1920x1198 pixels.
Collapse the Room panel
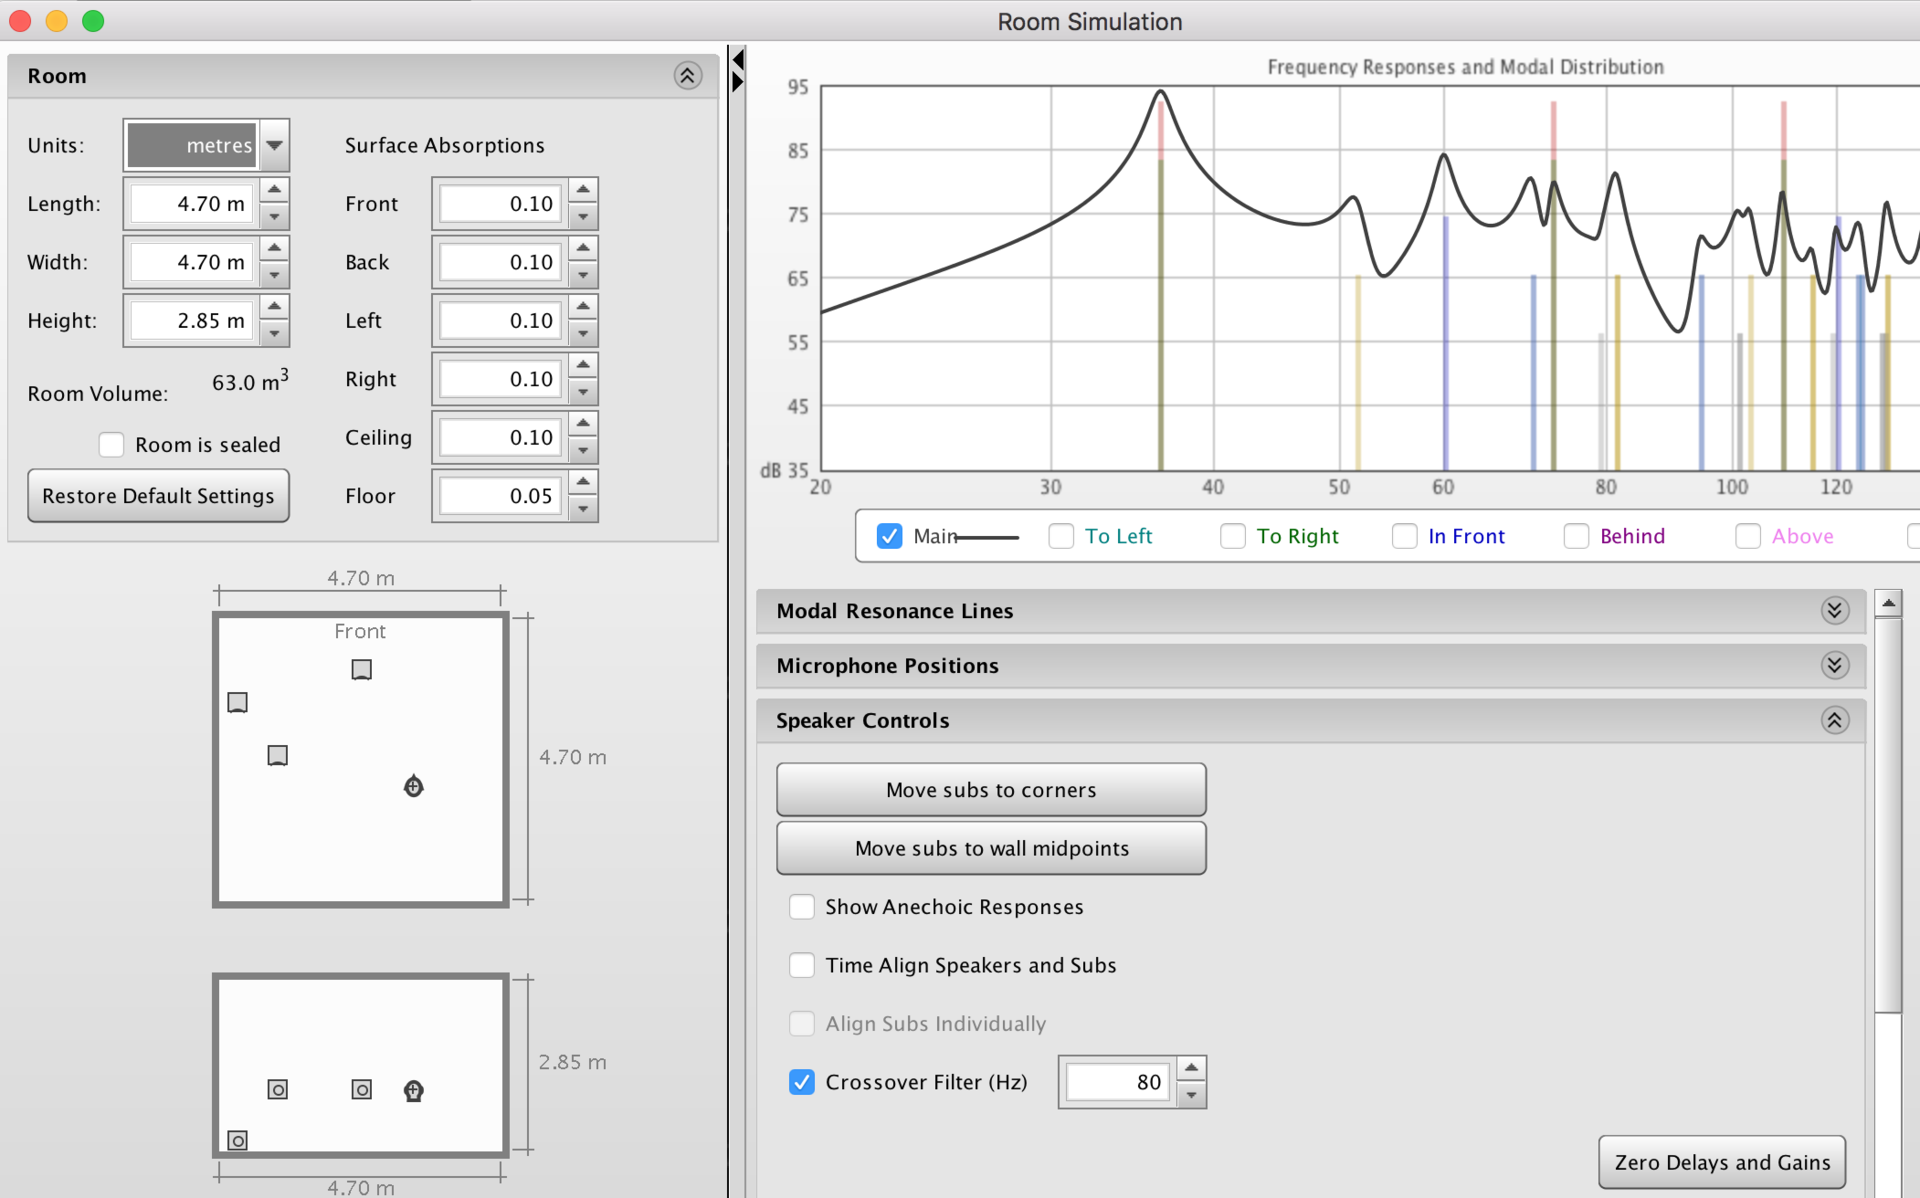[x=687, y=76]
